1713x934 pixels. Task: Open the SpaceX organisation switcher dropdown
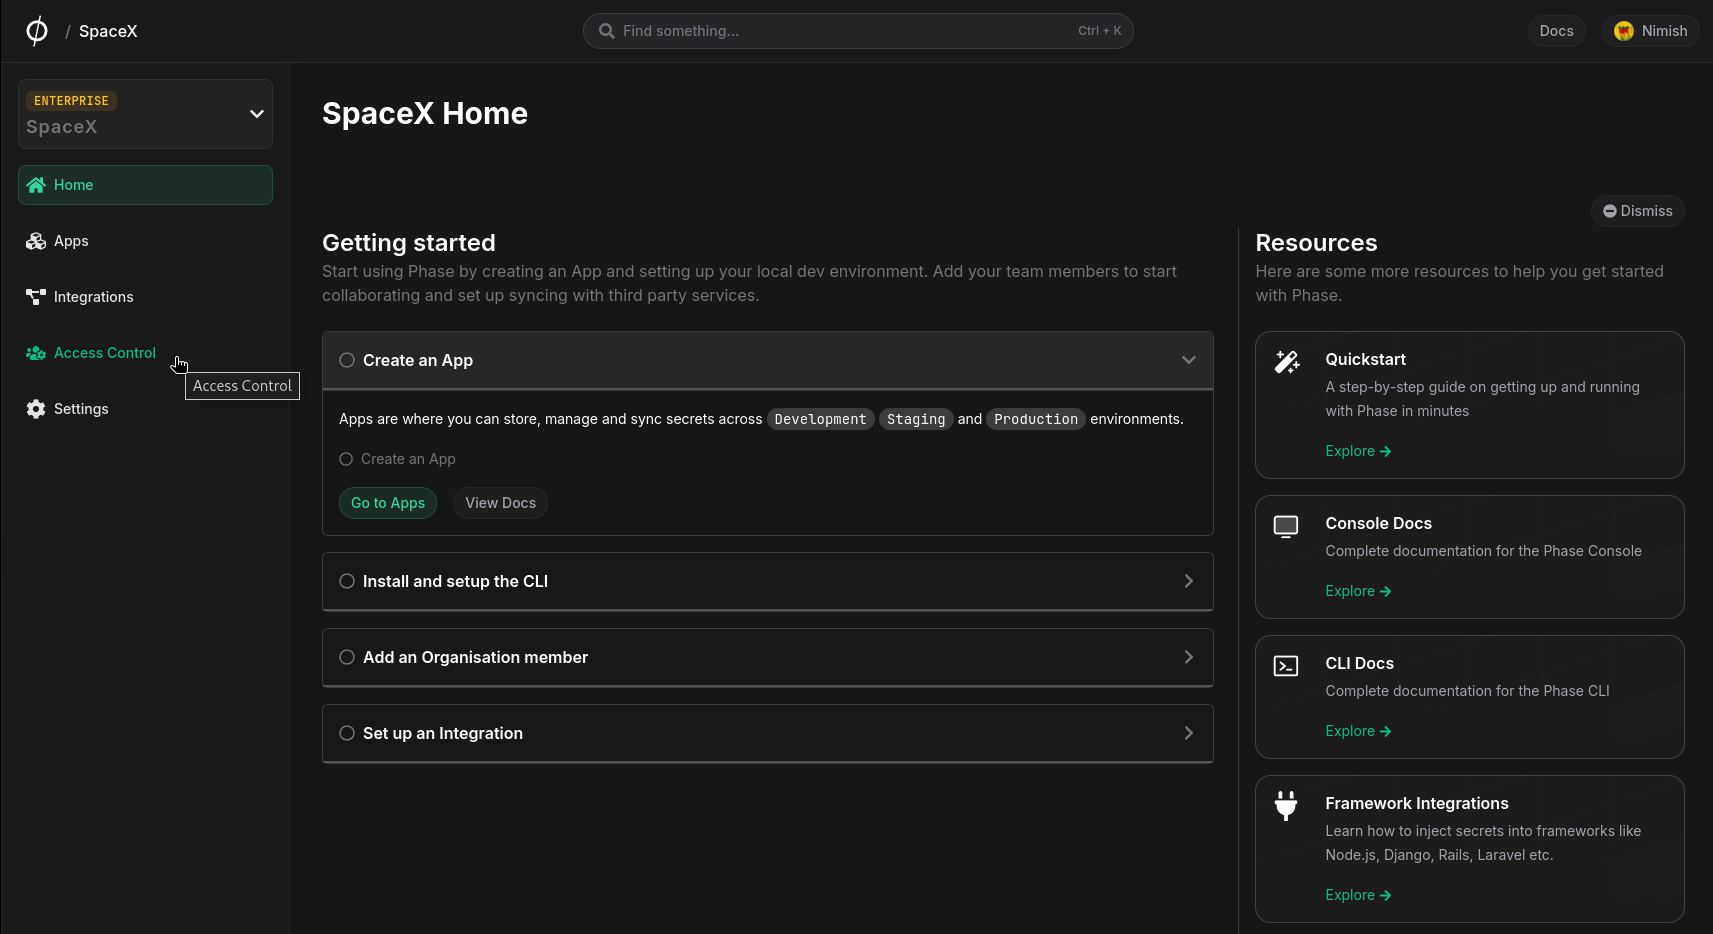coord(145,114)
